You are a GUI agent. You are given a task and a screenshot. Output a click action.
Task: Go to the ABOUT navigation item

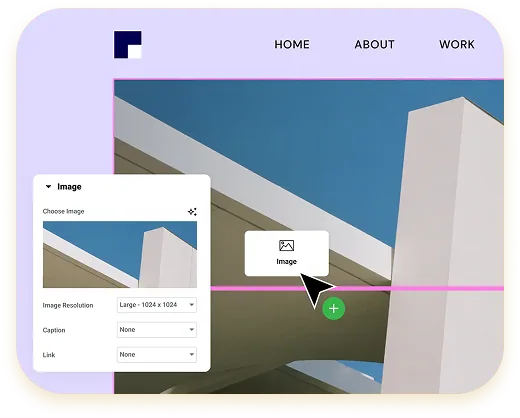pos(374,44)
